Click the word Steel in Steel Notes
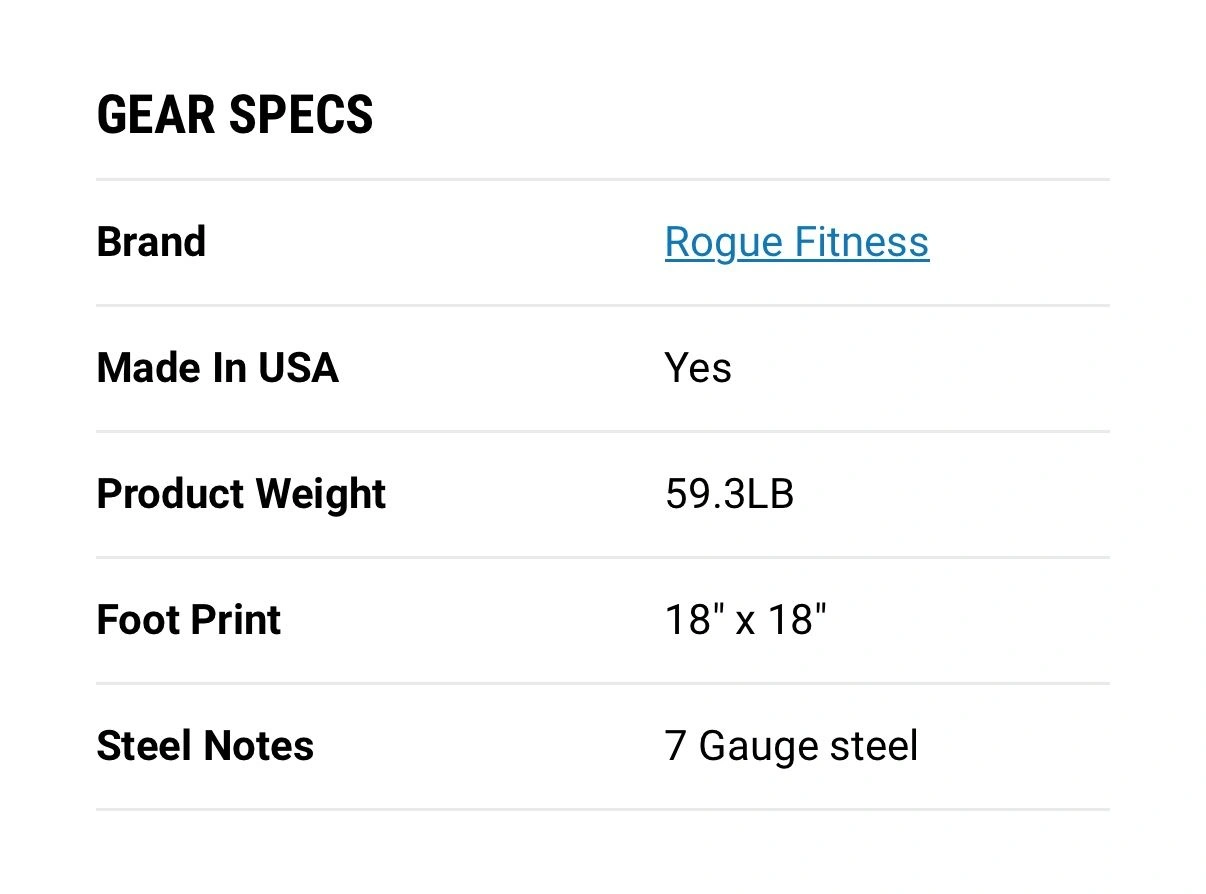The image size is (1206, 894). (x=145, y=746)
